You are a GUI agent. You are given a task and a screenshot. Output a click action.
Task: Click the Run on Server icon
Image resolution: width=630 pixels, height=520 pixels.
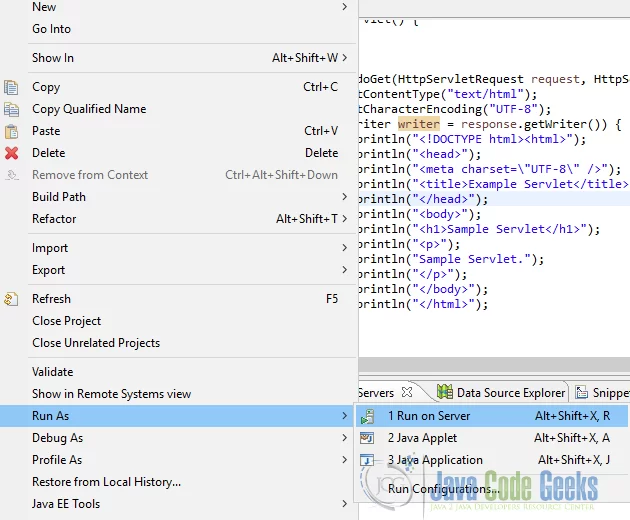tap(367, 416)
